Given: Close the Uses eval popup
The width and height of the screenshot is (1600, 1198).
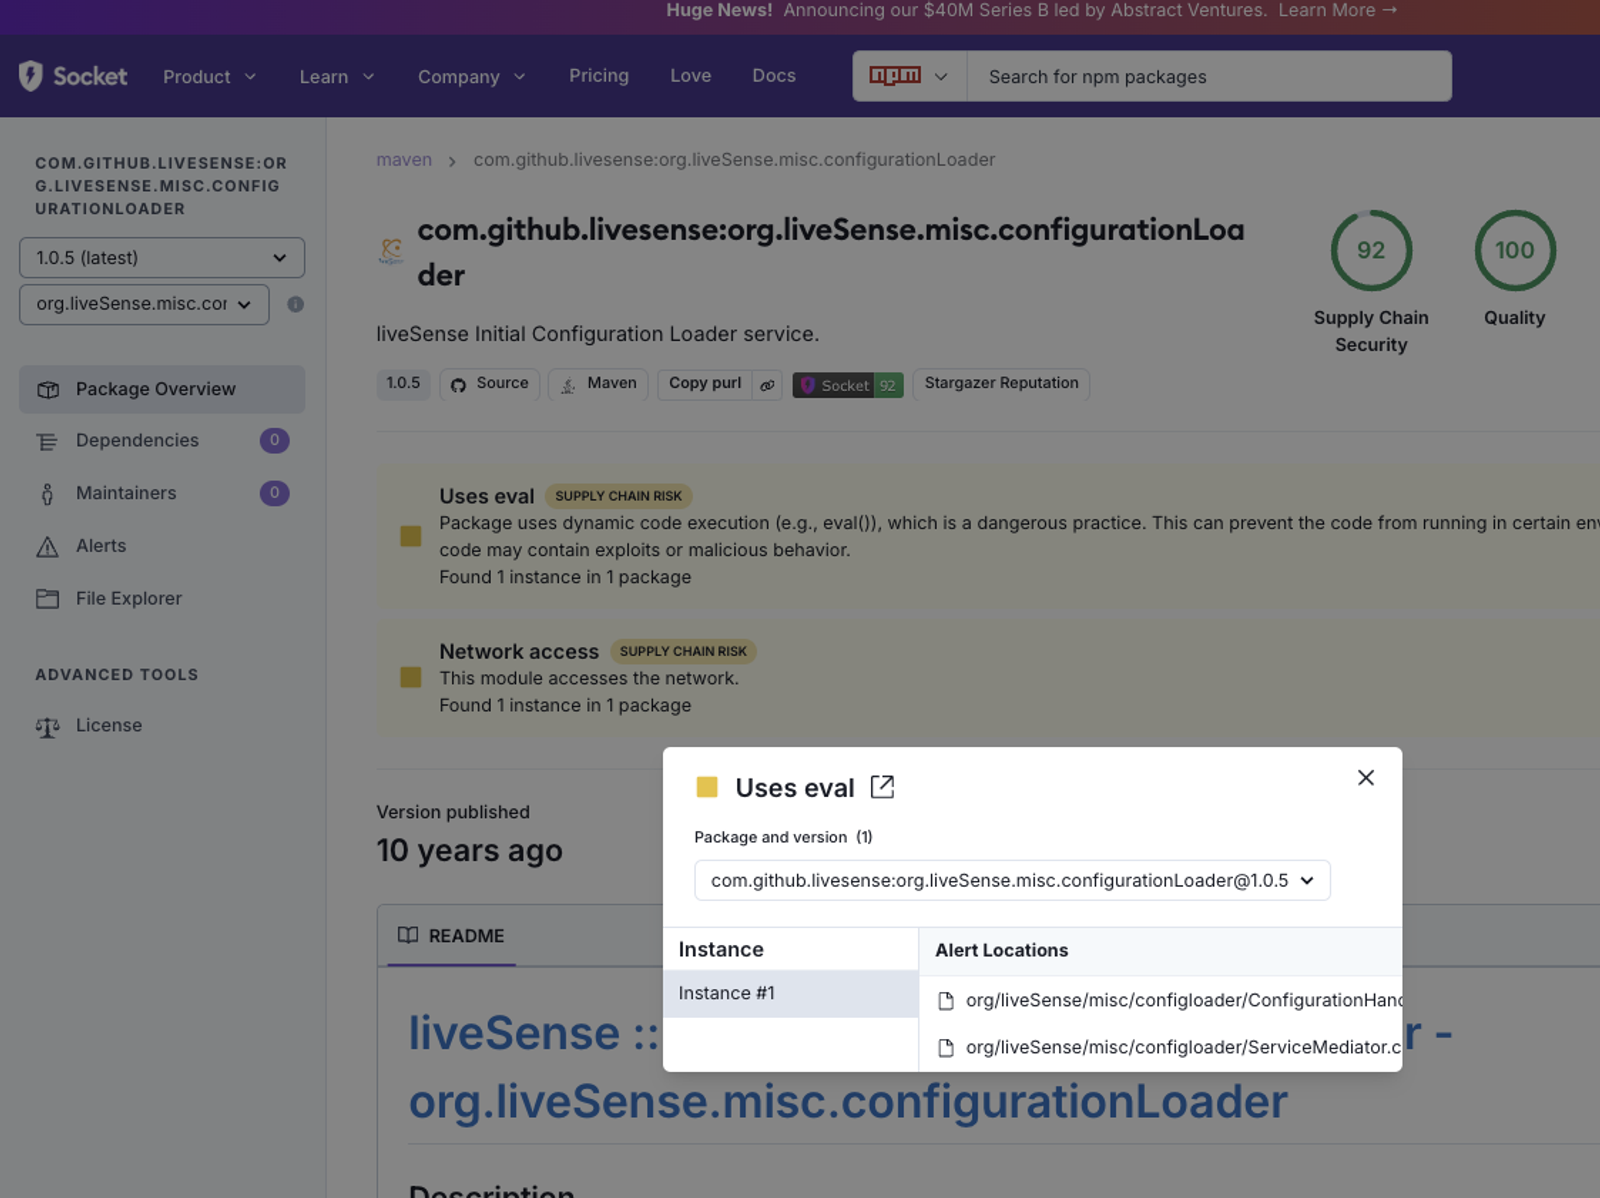Looking at the screenshot, I should (x=1365, y=778).
